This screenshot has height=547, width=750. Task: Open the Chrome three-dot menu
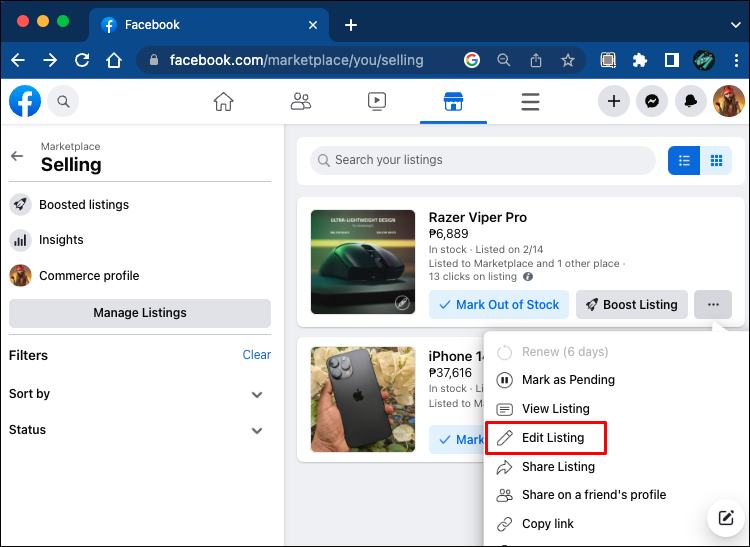pyautogui.click(x=736, y=60)
